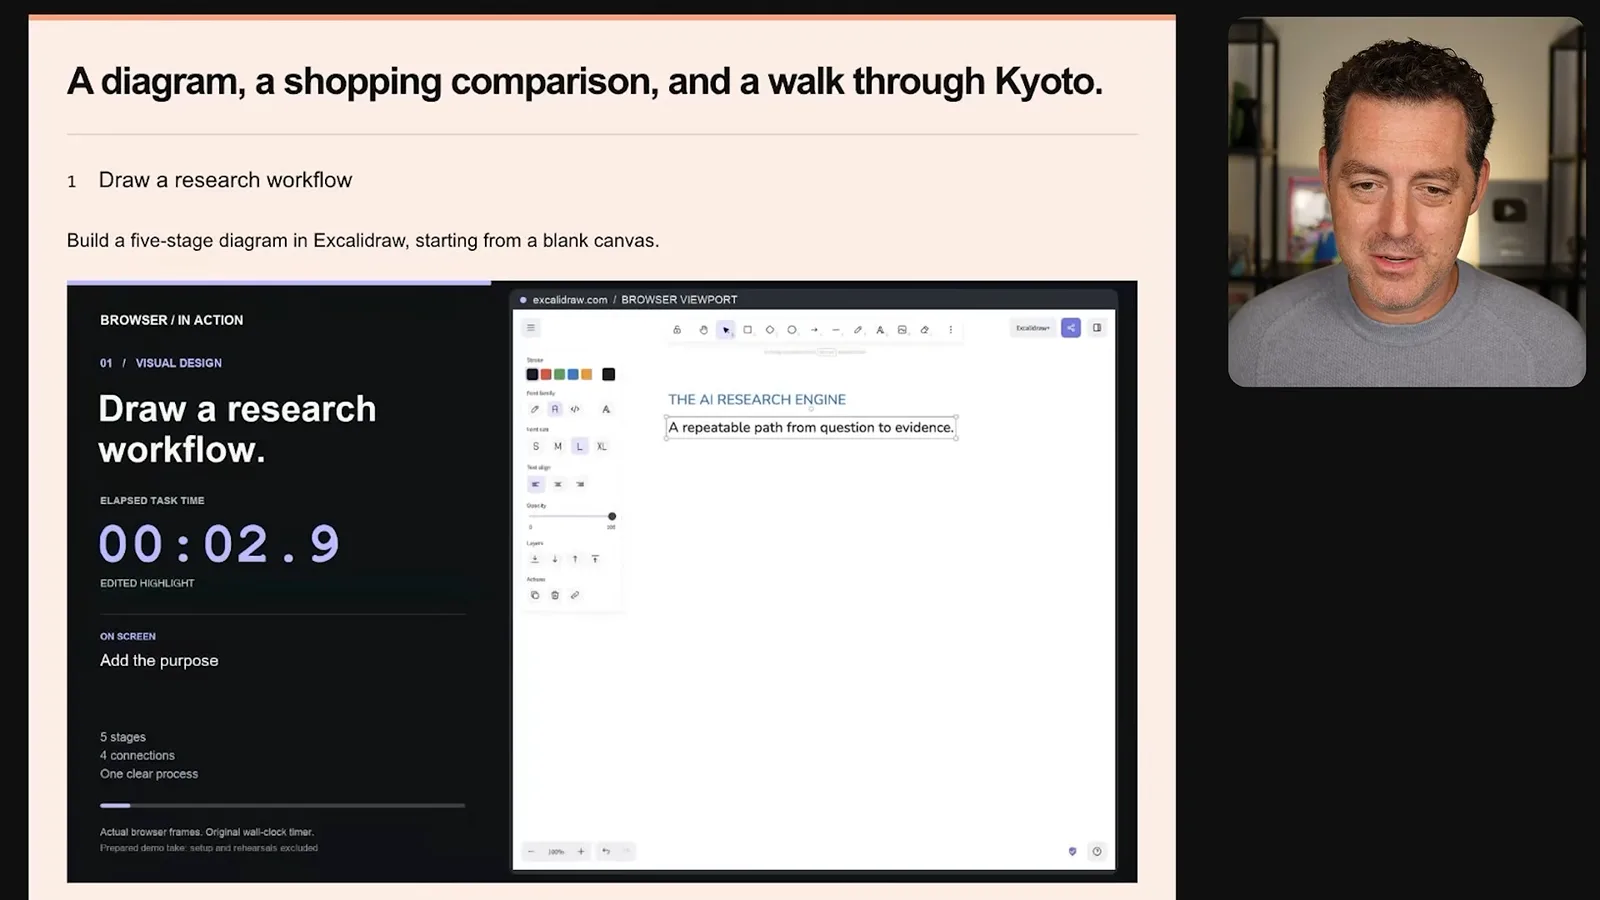
Task: Select the "THE AI RESEARCH ENGINE" title text
Action: click(757, 400)
